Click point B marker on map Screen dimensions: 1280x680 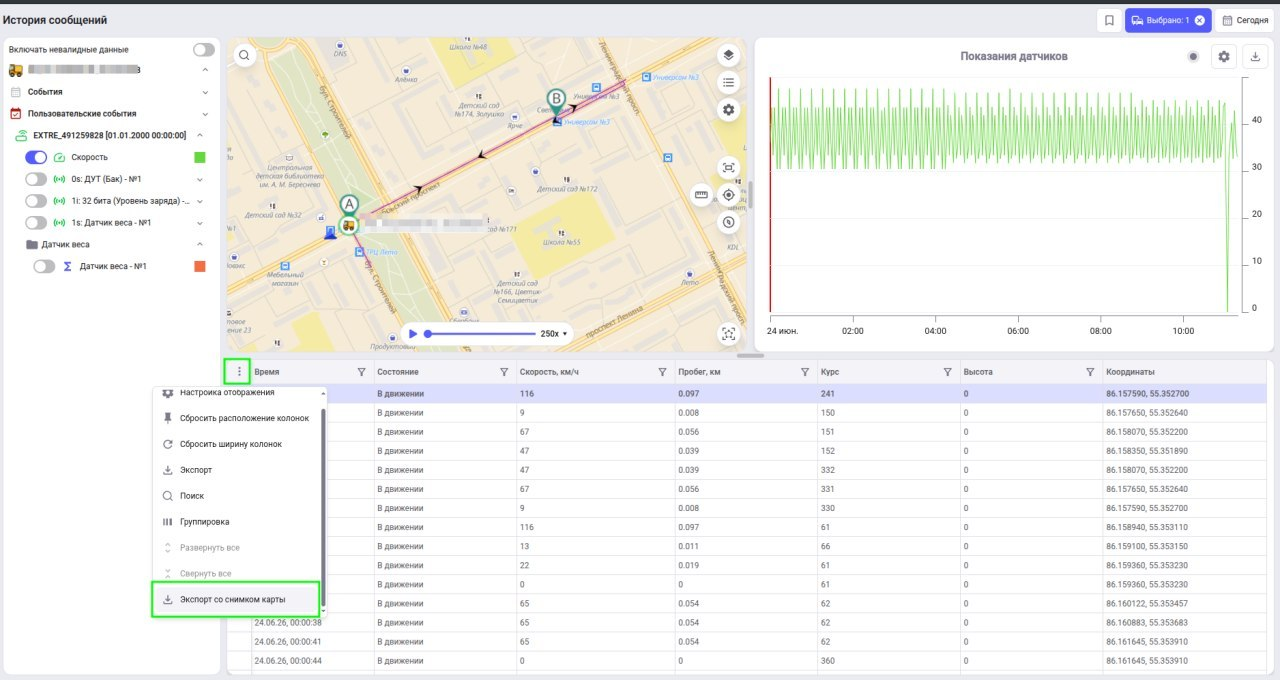coord(556,99)
